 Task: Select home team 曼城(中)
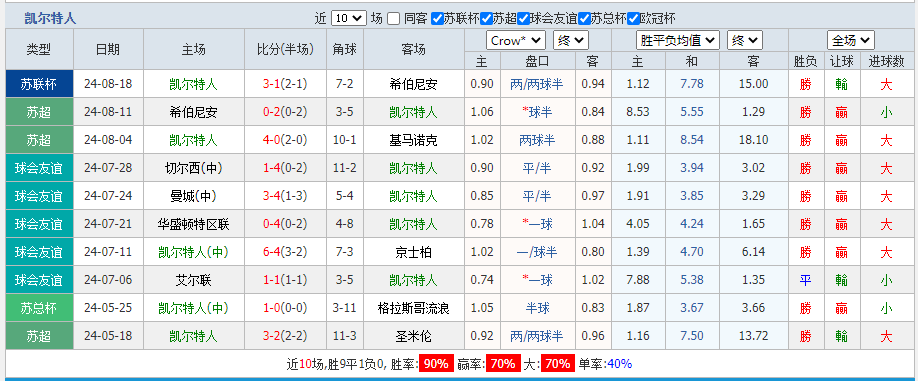click(x=193, y=196)
